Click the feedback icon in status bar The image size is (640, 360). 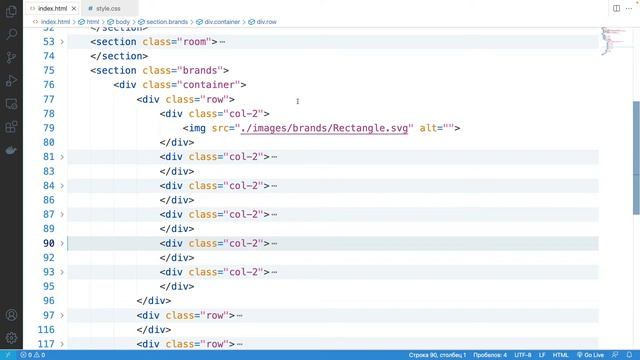click(615, 355)
